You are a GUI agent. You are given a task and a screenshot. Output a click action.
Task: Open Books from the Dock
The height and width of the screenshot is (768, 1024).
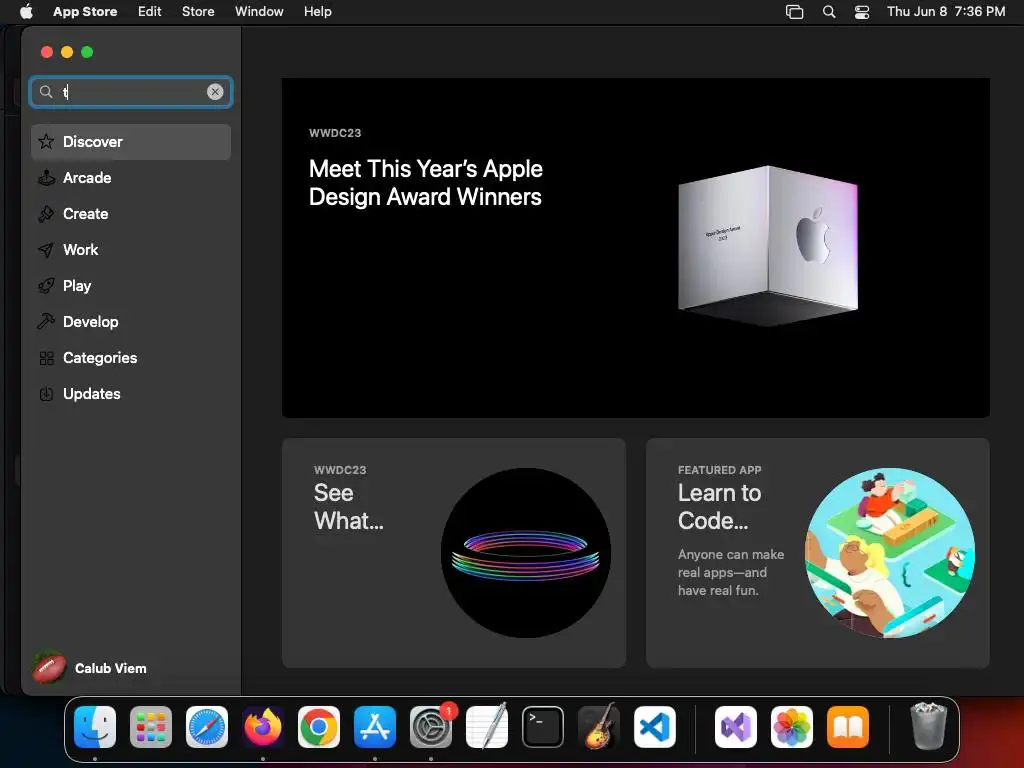848,726
